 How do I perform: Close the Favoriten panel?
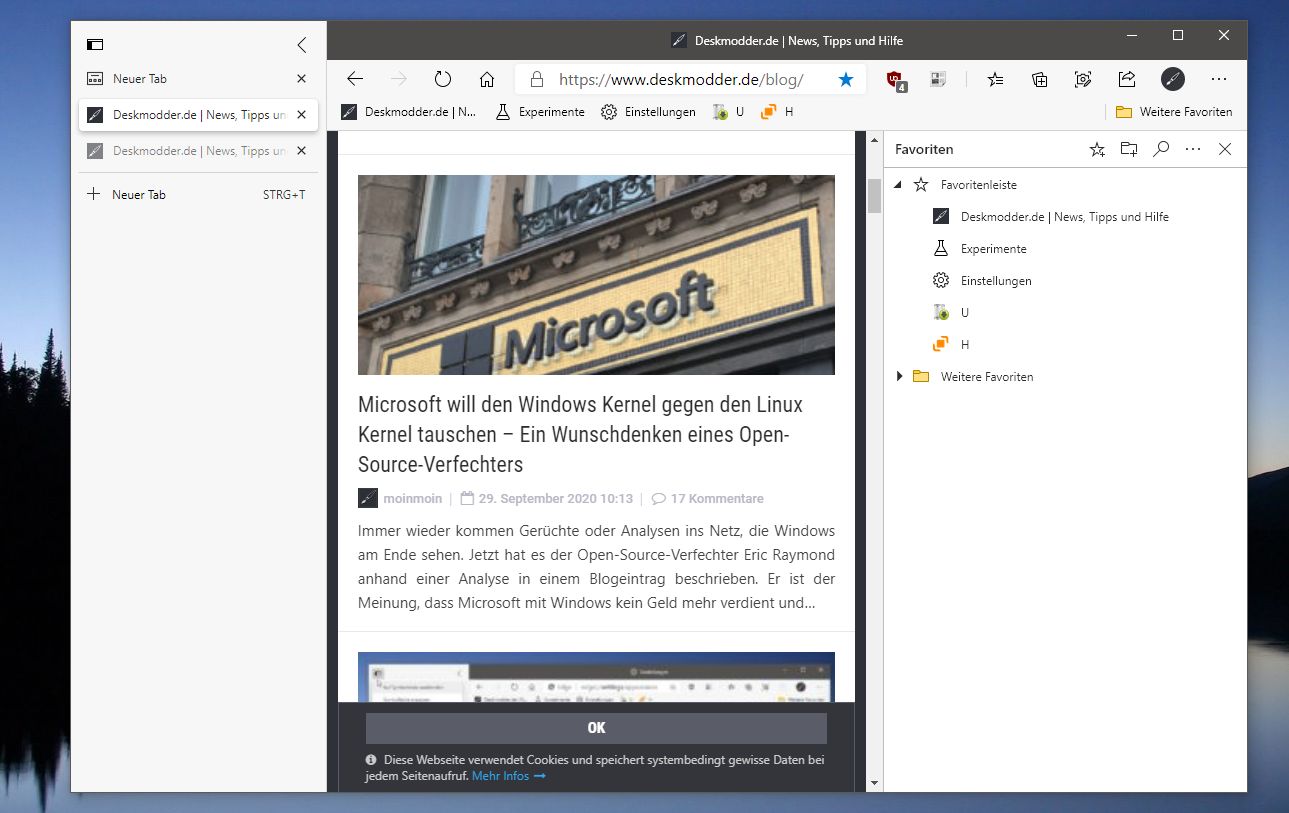tap(1225, 149)
